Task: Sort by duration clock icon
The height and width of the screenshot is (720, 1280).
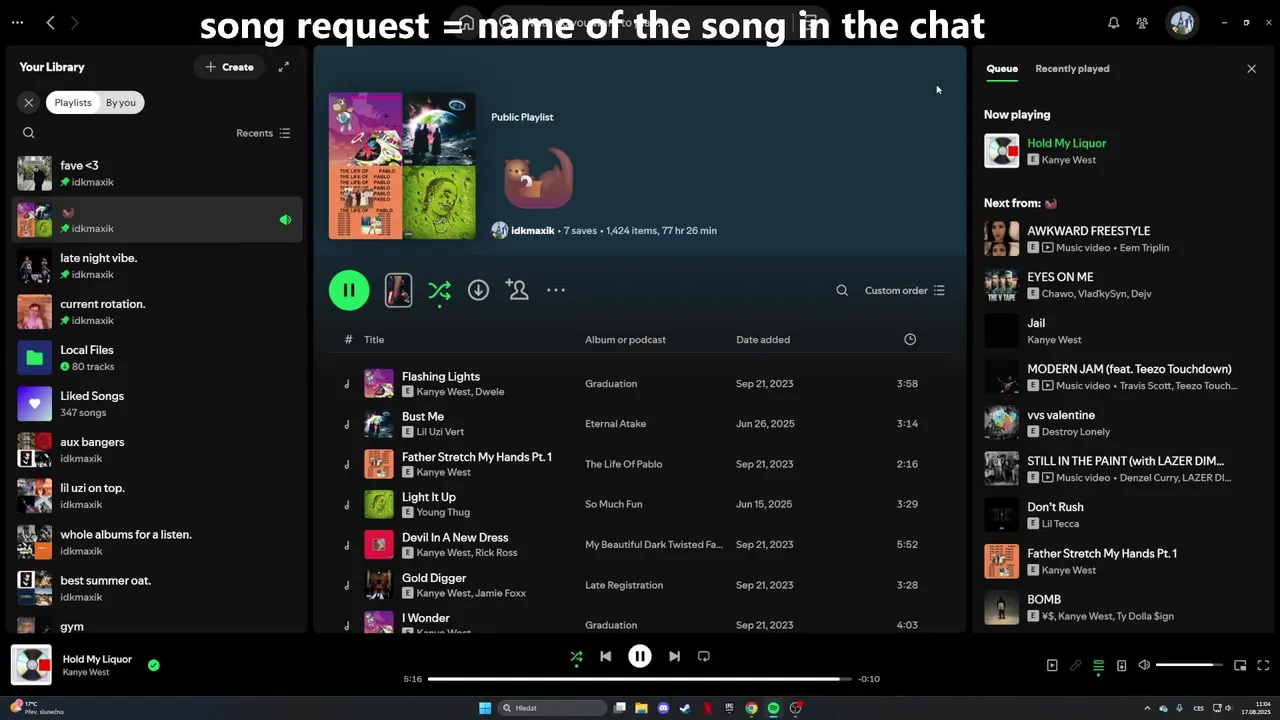Action: coord(910,340)
